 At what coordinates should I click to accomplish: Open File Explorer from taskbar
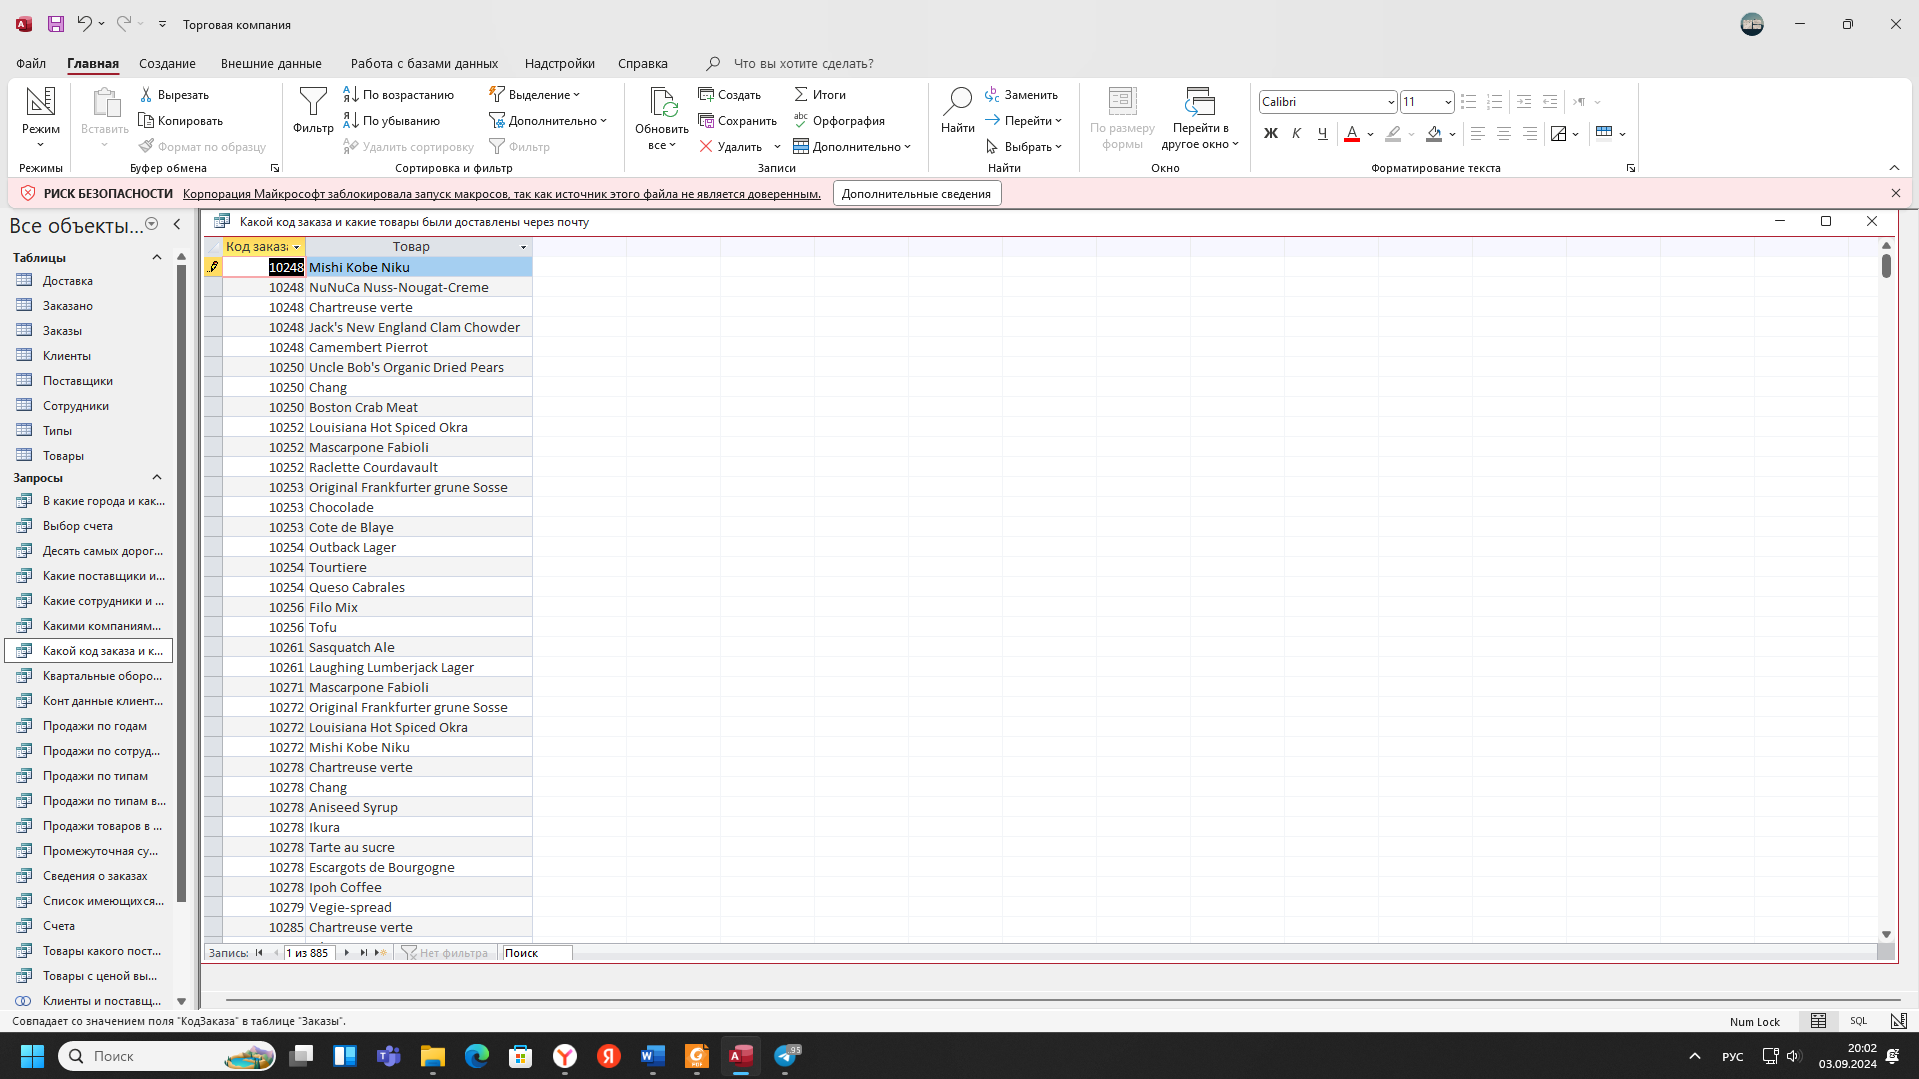point(433,1056)
